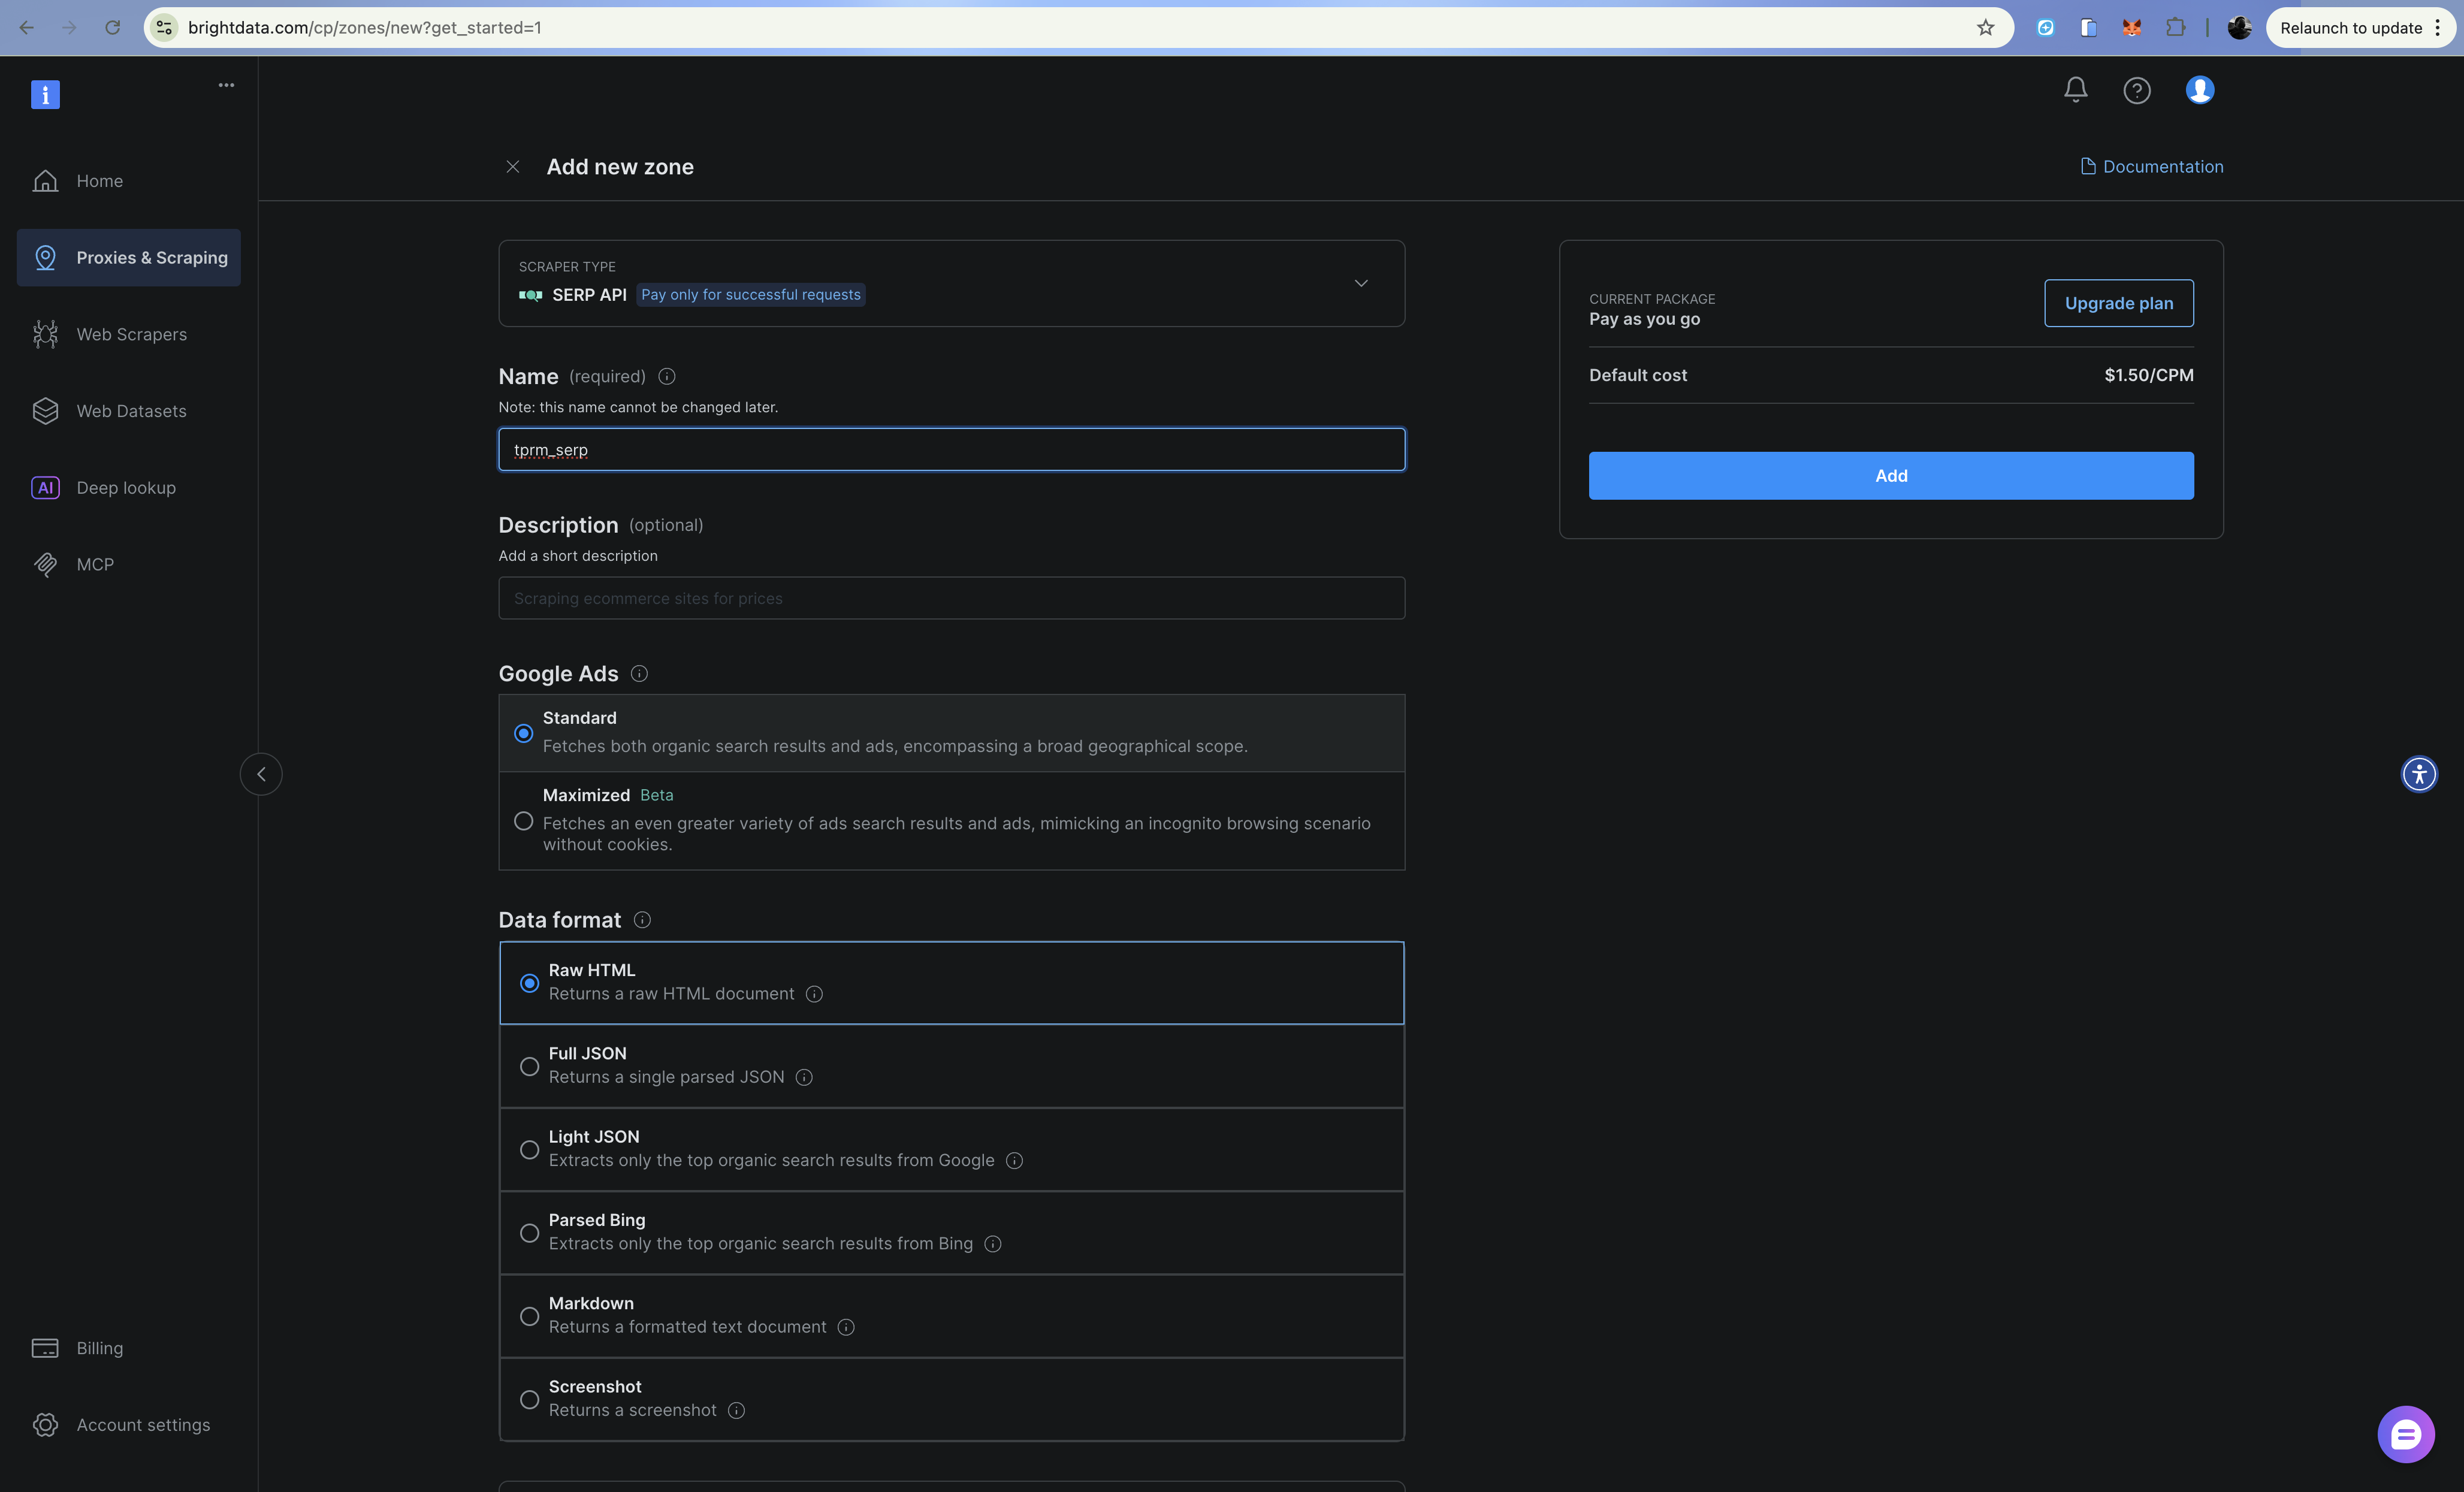This screenshot has width=2464, height=1492.
Task: Open the support chat bubble
Action: [2406, 1434]
